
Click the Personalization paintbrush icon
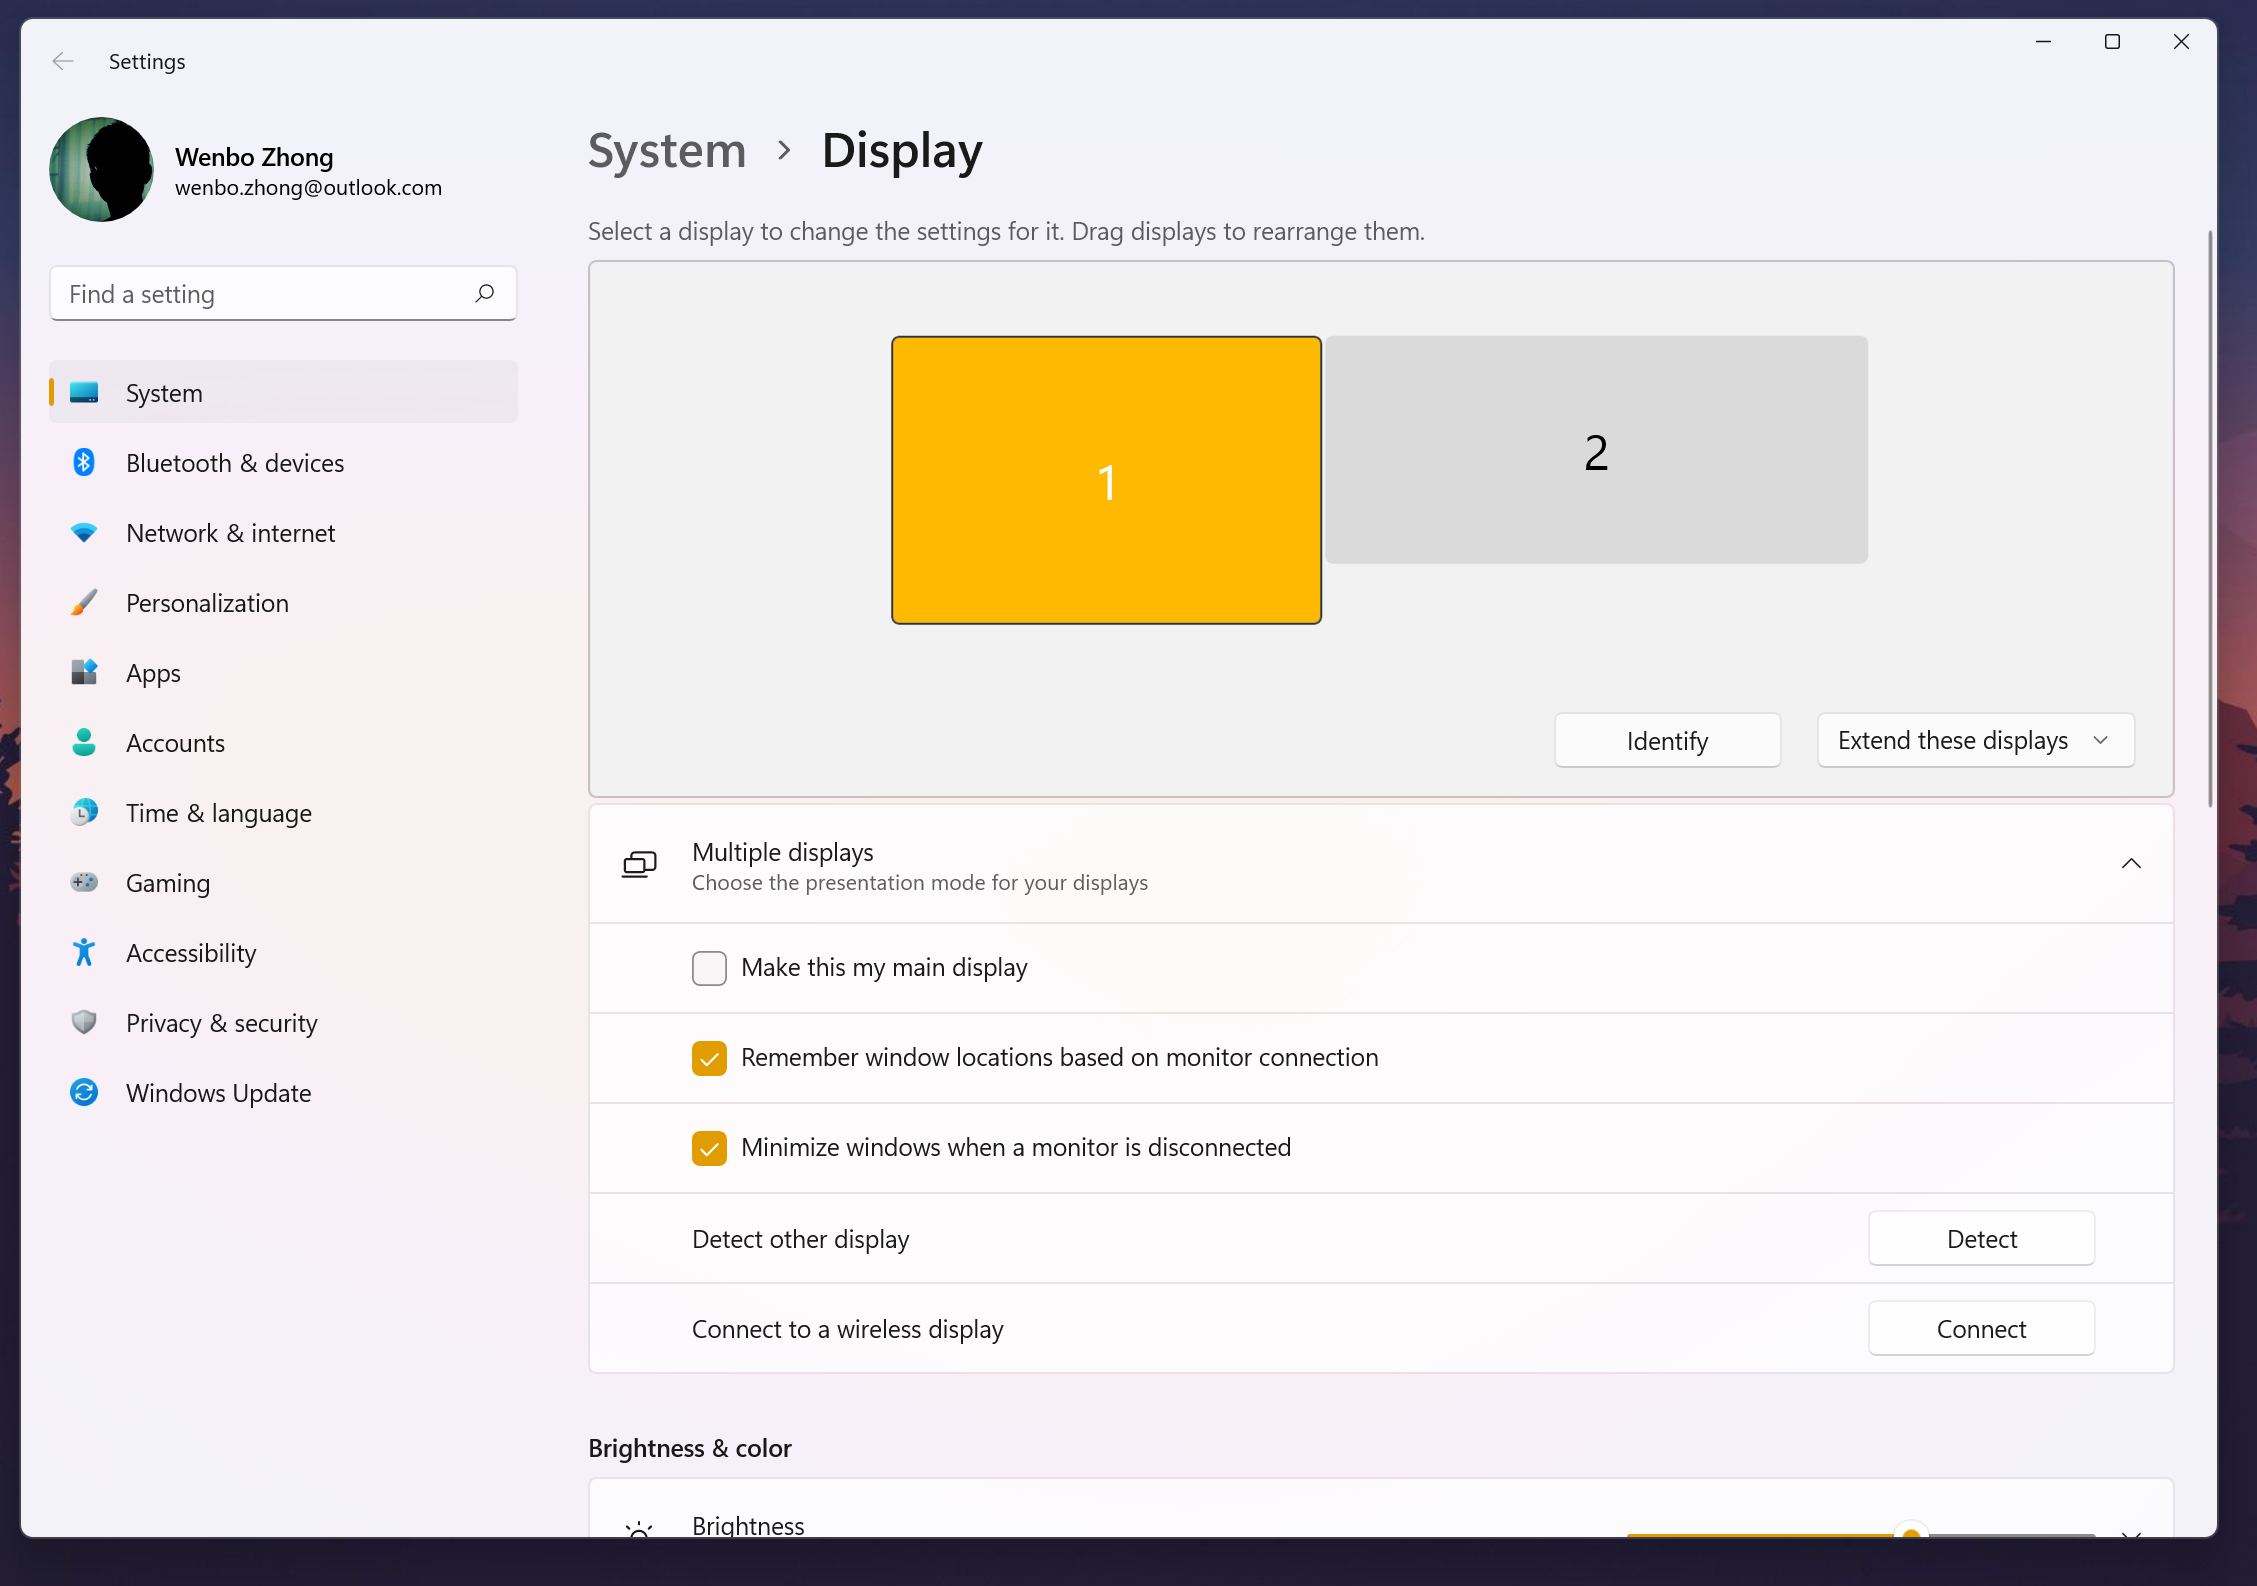click(x=84, y=602)
